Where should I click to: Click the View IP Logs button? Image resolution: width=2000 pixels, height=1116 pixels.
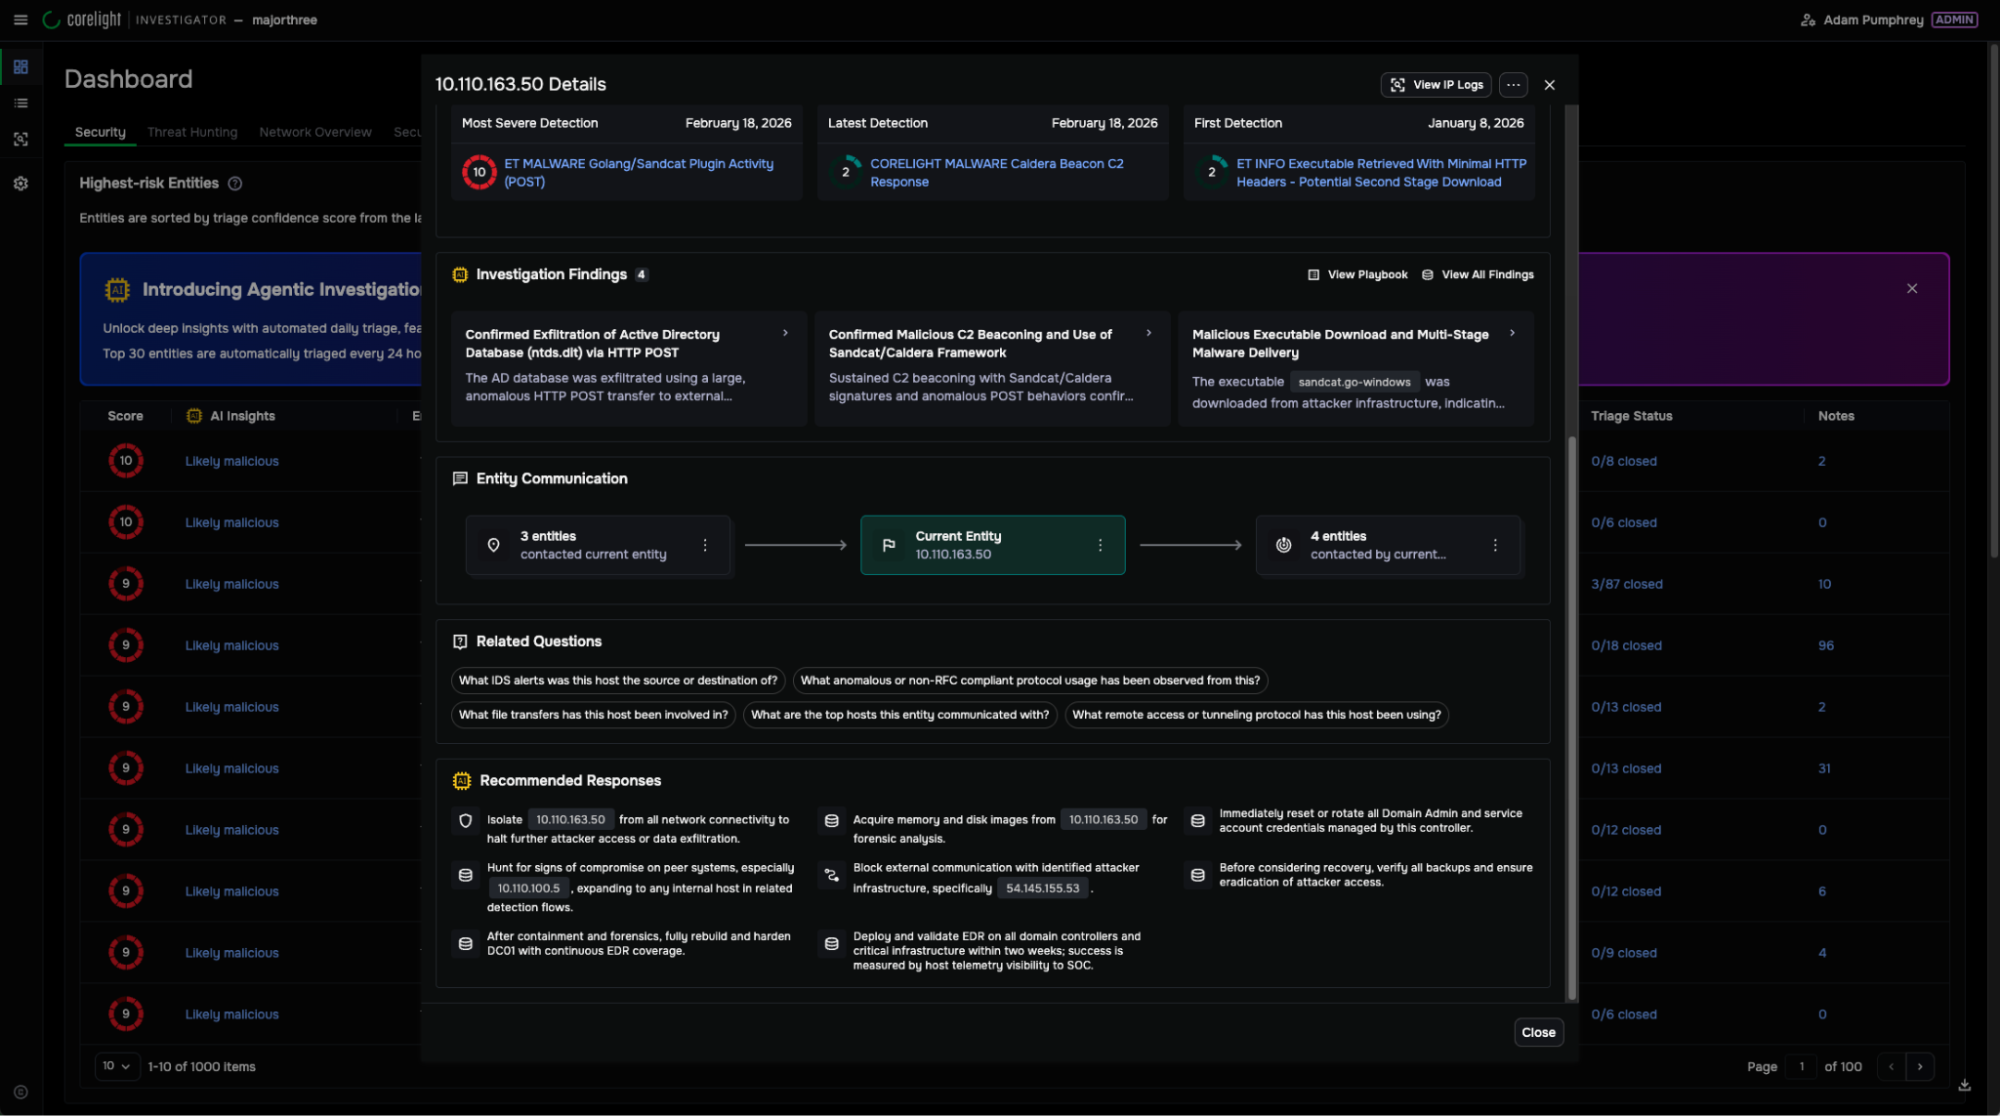coord(1436,85)
